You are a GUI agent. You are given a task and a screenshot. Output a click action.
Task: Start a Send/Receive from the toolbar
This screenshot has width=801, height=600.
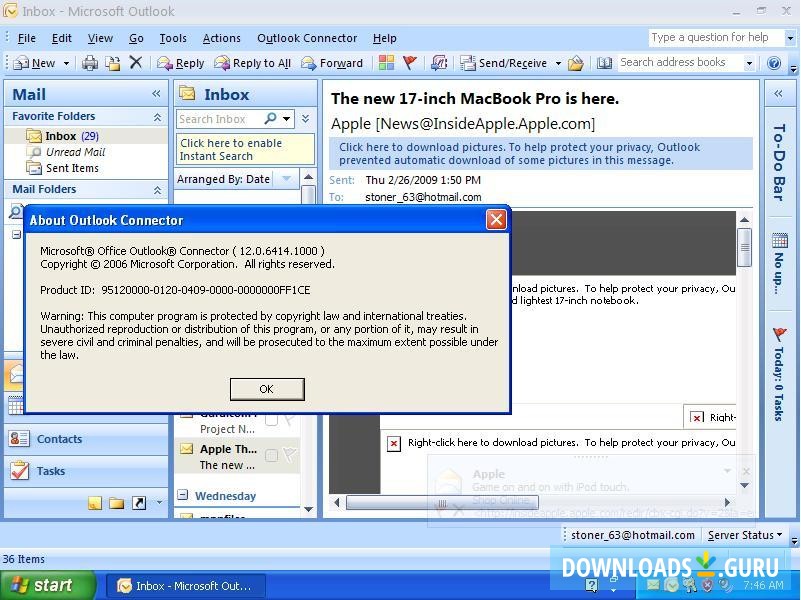505,62
